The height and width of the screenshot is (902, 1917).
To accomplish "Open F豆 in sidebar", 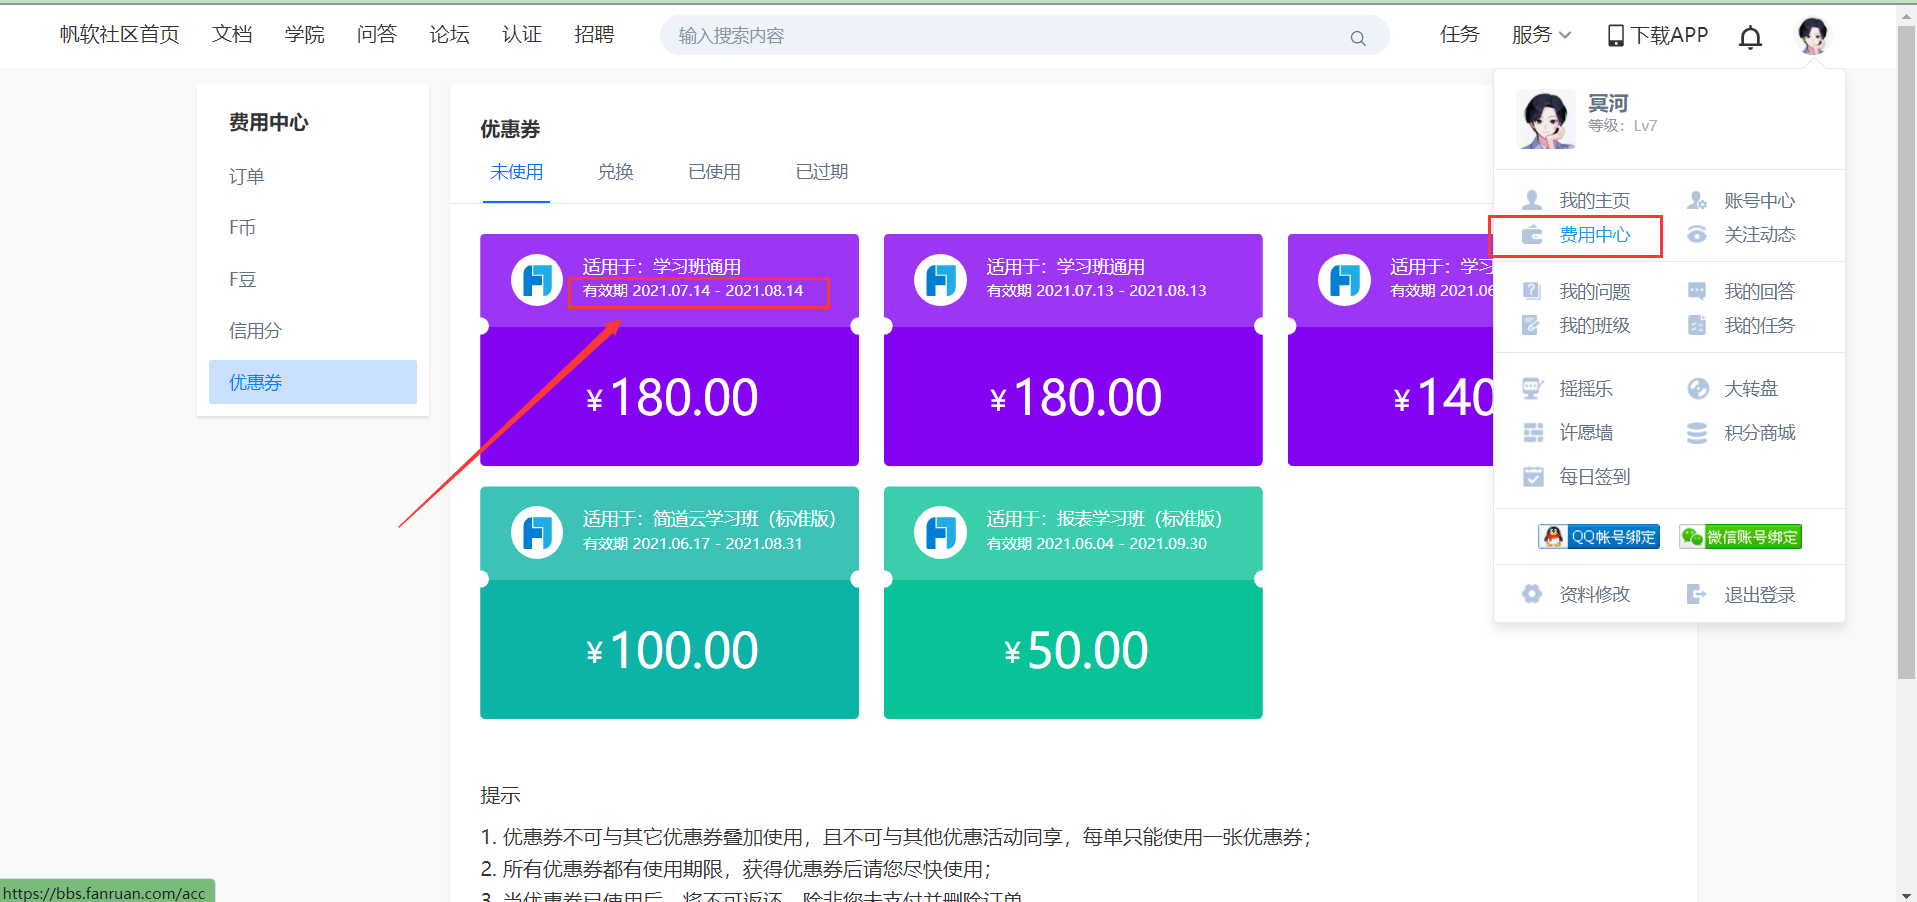I will (243, 279).
